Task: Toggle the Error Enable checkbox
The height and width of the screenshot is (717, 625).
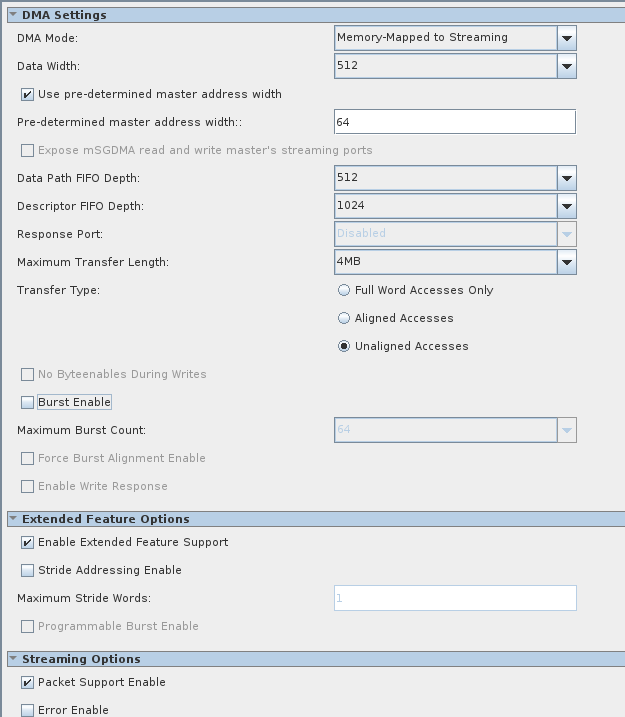Action: pyautogui.click(x=28, y=710)
